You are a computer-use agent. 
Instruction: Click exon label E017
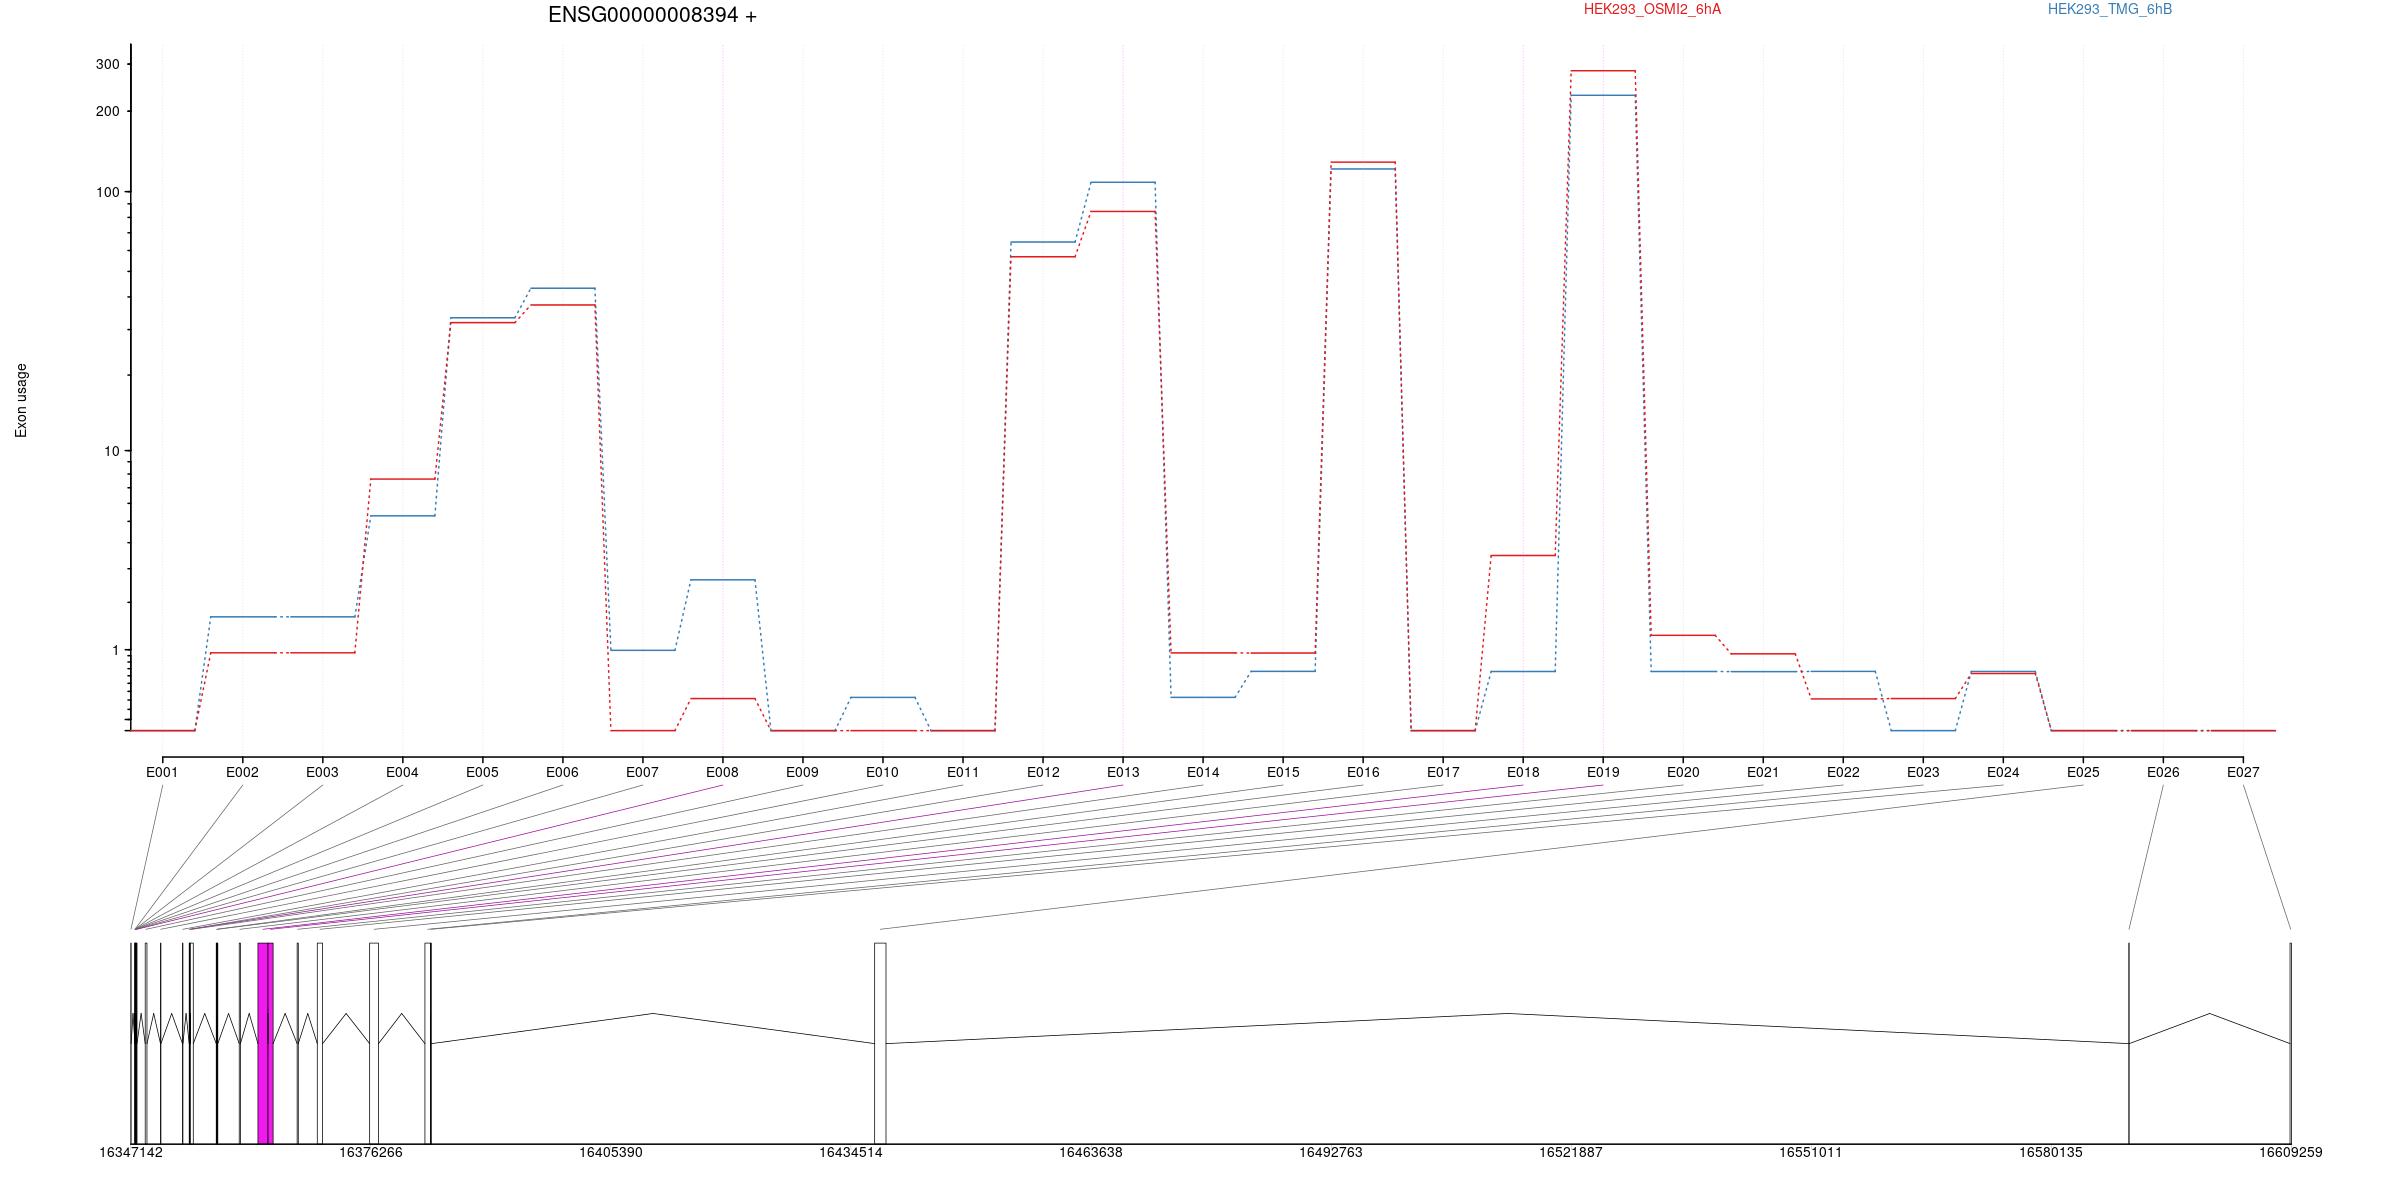(1443, 772)
